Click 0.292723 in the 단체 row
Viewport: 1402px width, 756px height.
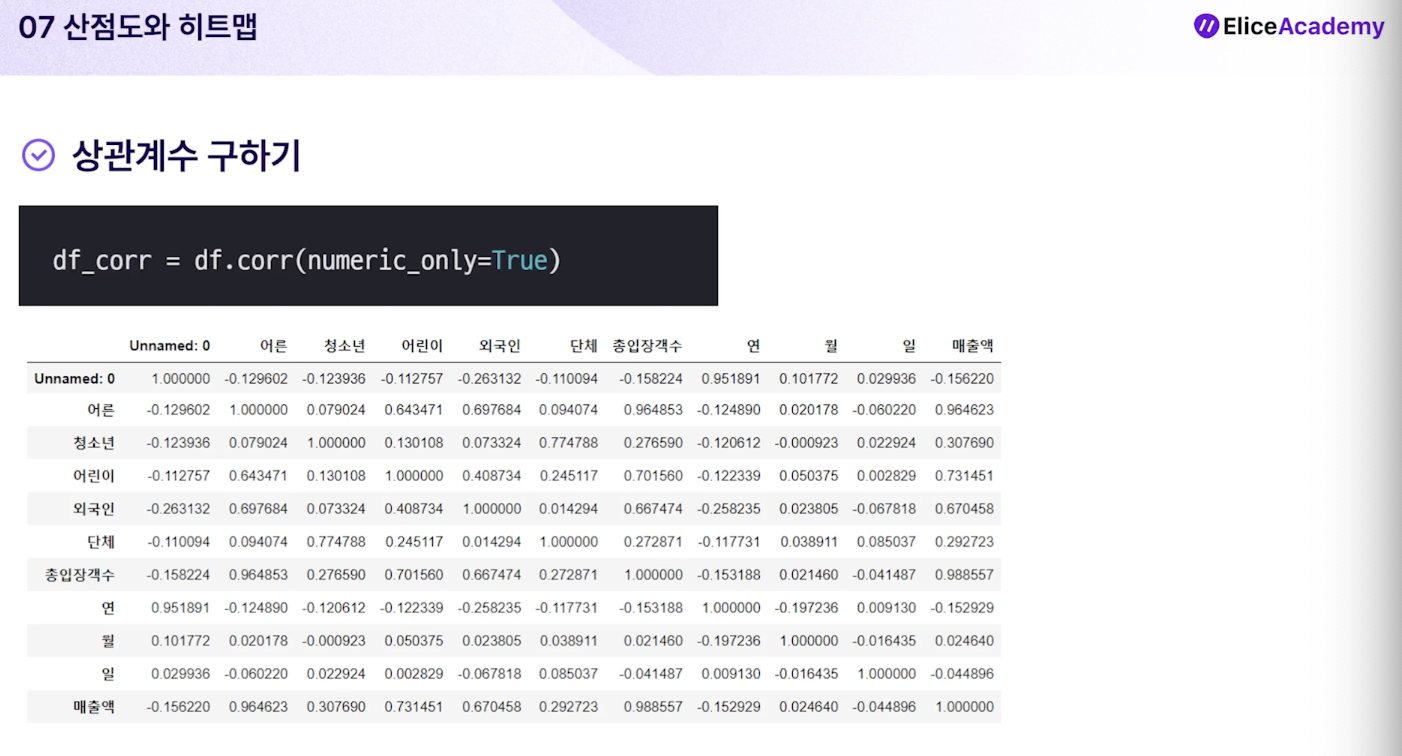click(x=964, y=542)
